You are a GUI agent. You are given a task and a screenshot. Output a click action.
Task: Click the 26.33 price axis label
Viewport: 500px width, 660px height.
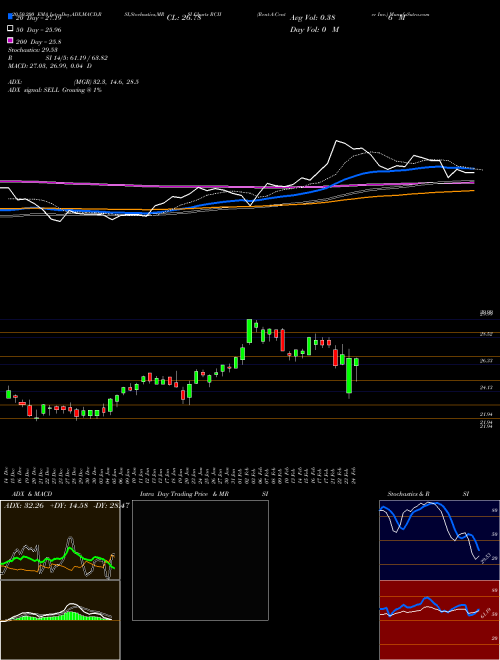pos(487,361)
